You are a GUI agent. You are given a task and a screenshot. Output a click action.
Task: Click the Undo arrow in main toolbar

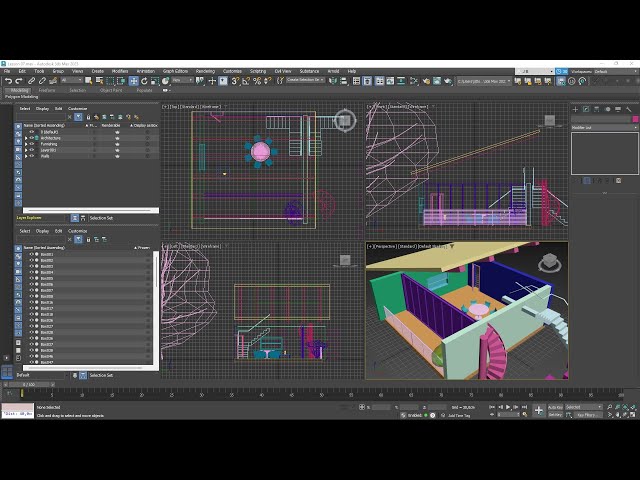coord(8,81)
